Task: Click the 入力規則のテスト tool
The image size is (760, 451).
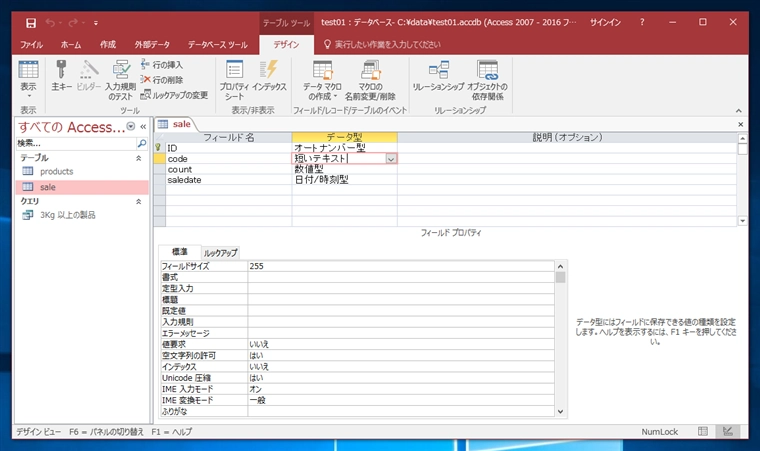Action: click(x=120, y=80)
